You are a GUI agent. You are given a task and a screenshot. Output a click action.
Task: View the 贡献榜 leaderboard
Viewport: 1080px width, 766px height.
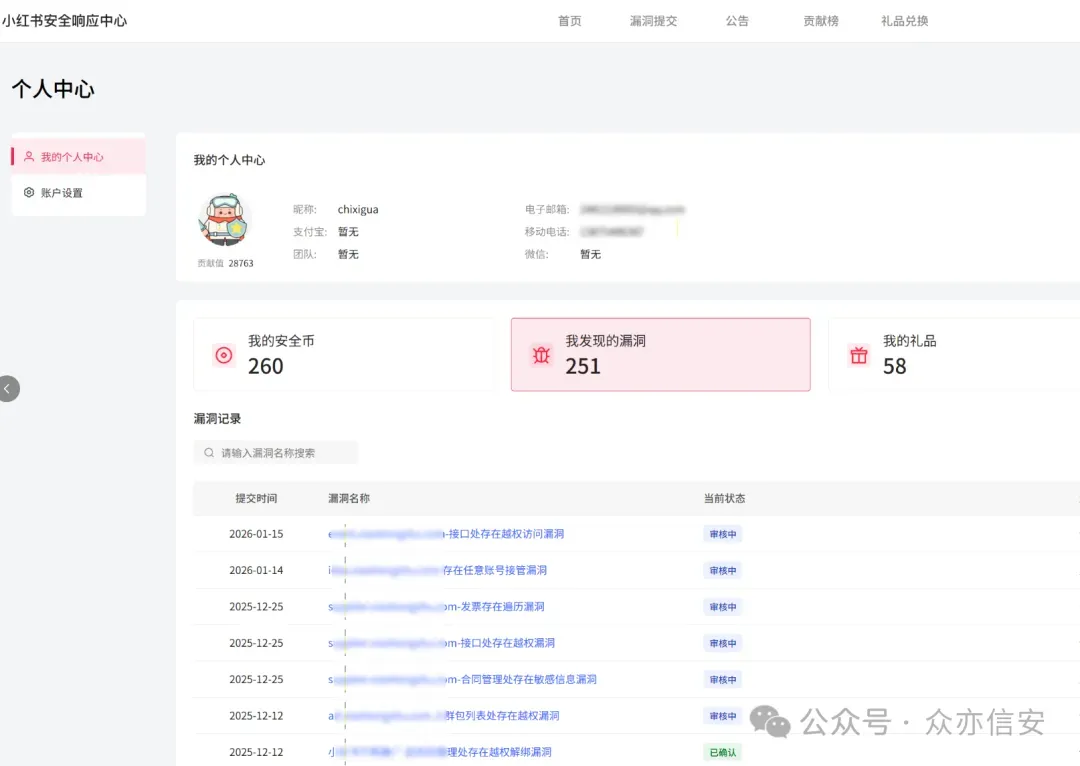pos(820,21)
